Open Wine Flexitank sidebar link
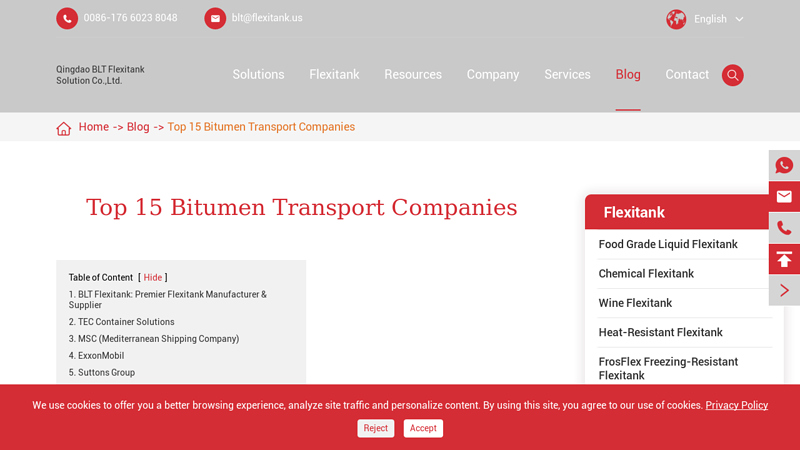The width and height of the screenshot is (800, 450). click(x=635, y=303)
